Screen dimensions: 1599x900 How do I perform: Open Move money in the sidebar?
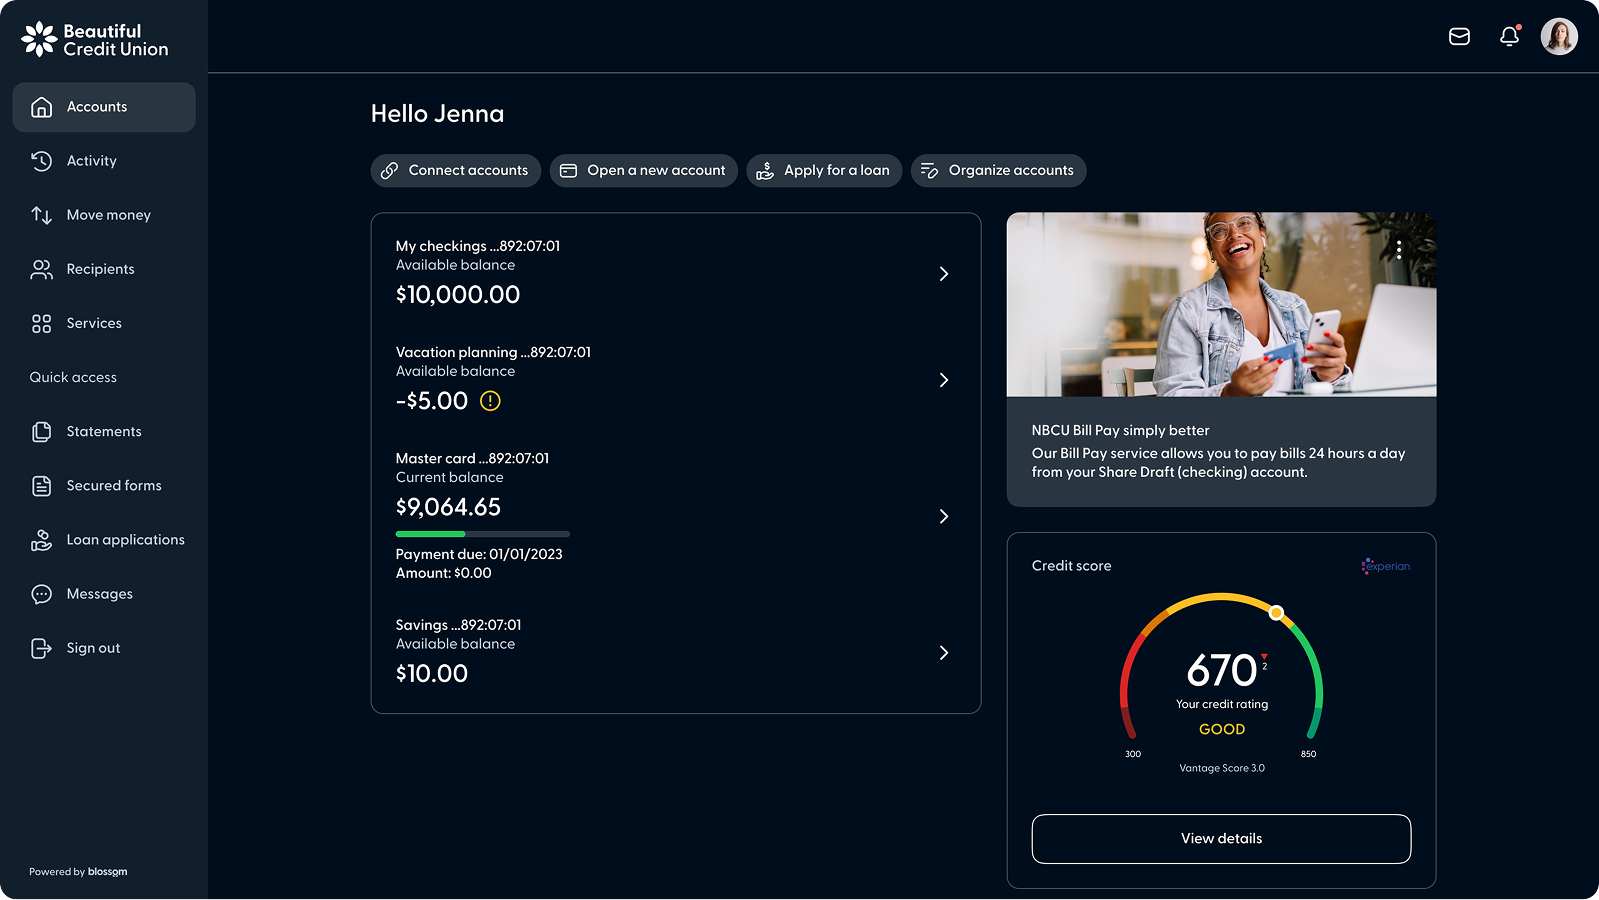coord(104,215)
